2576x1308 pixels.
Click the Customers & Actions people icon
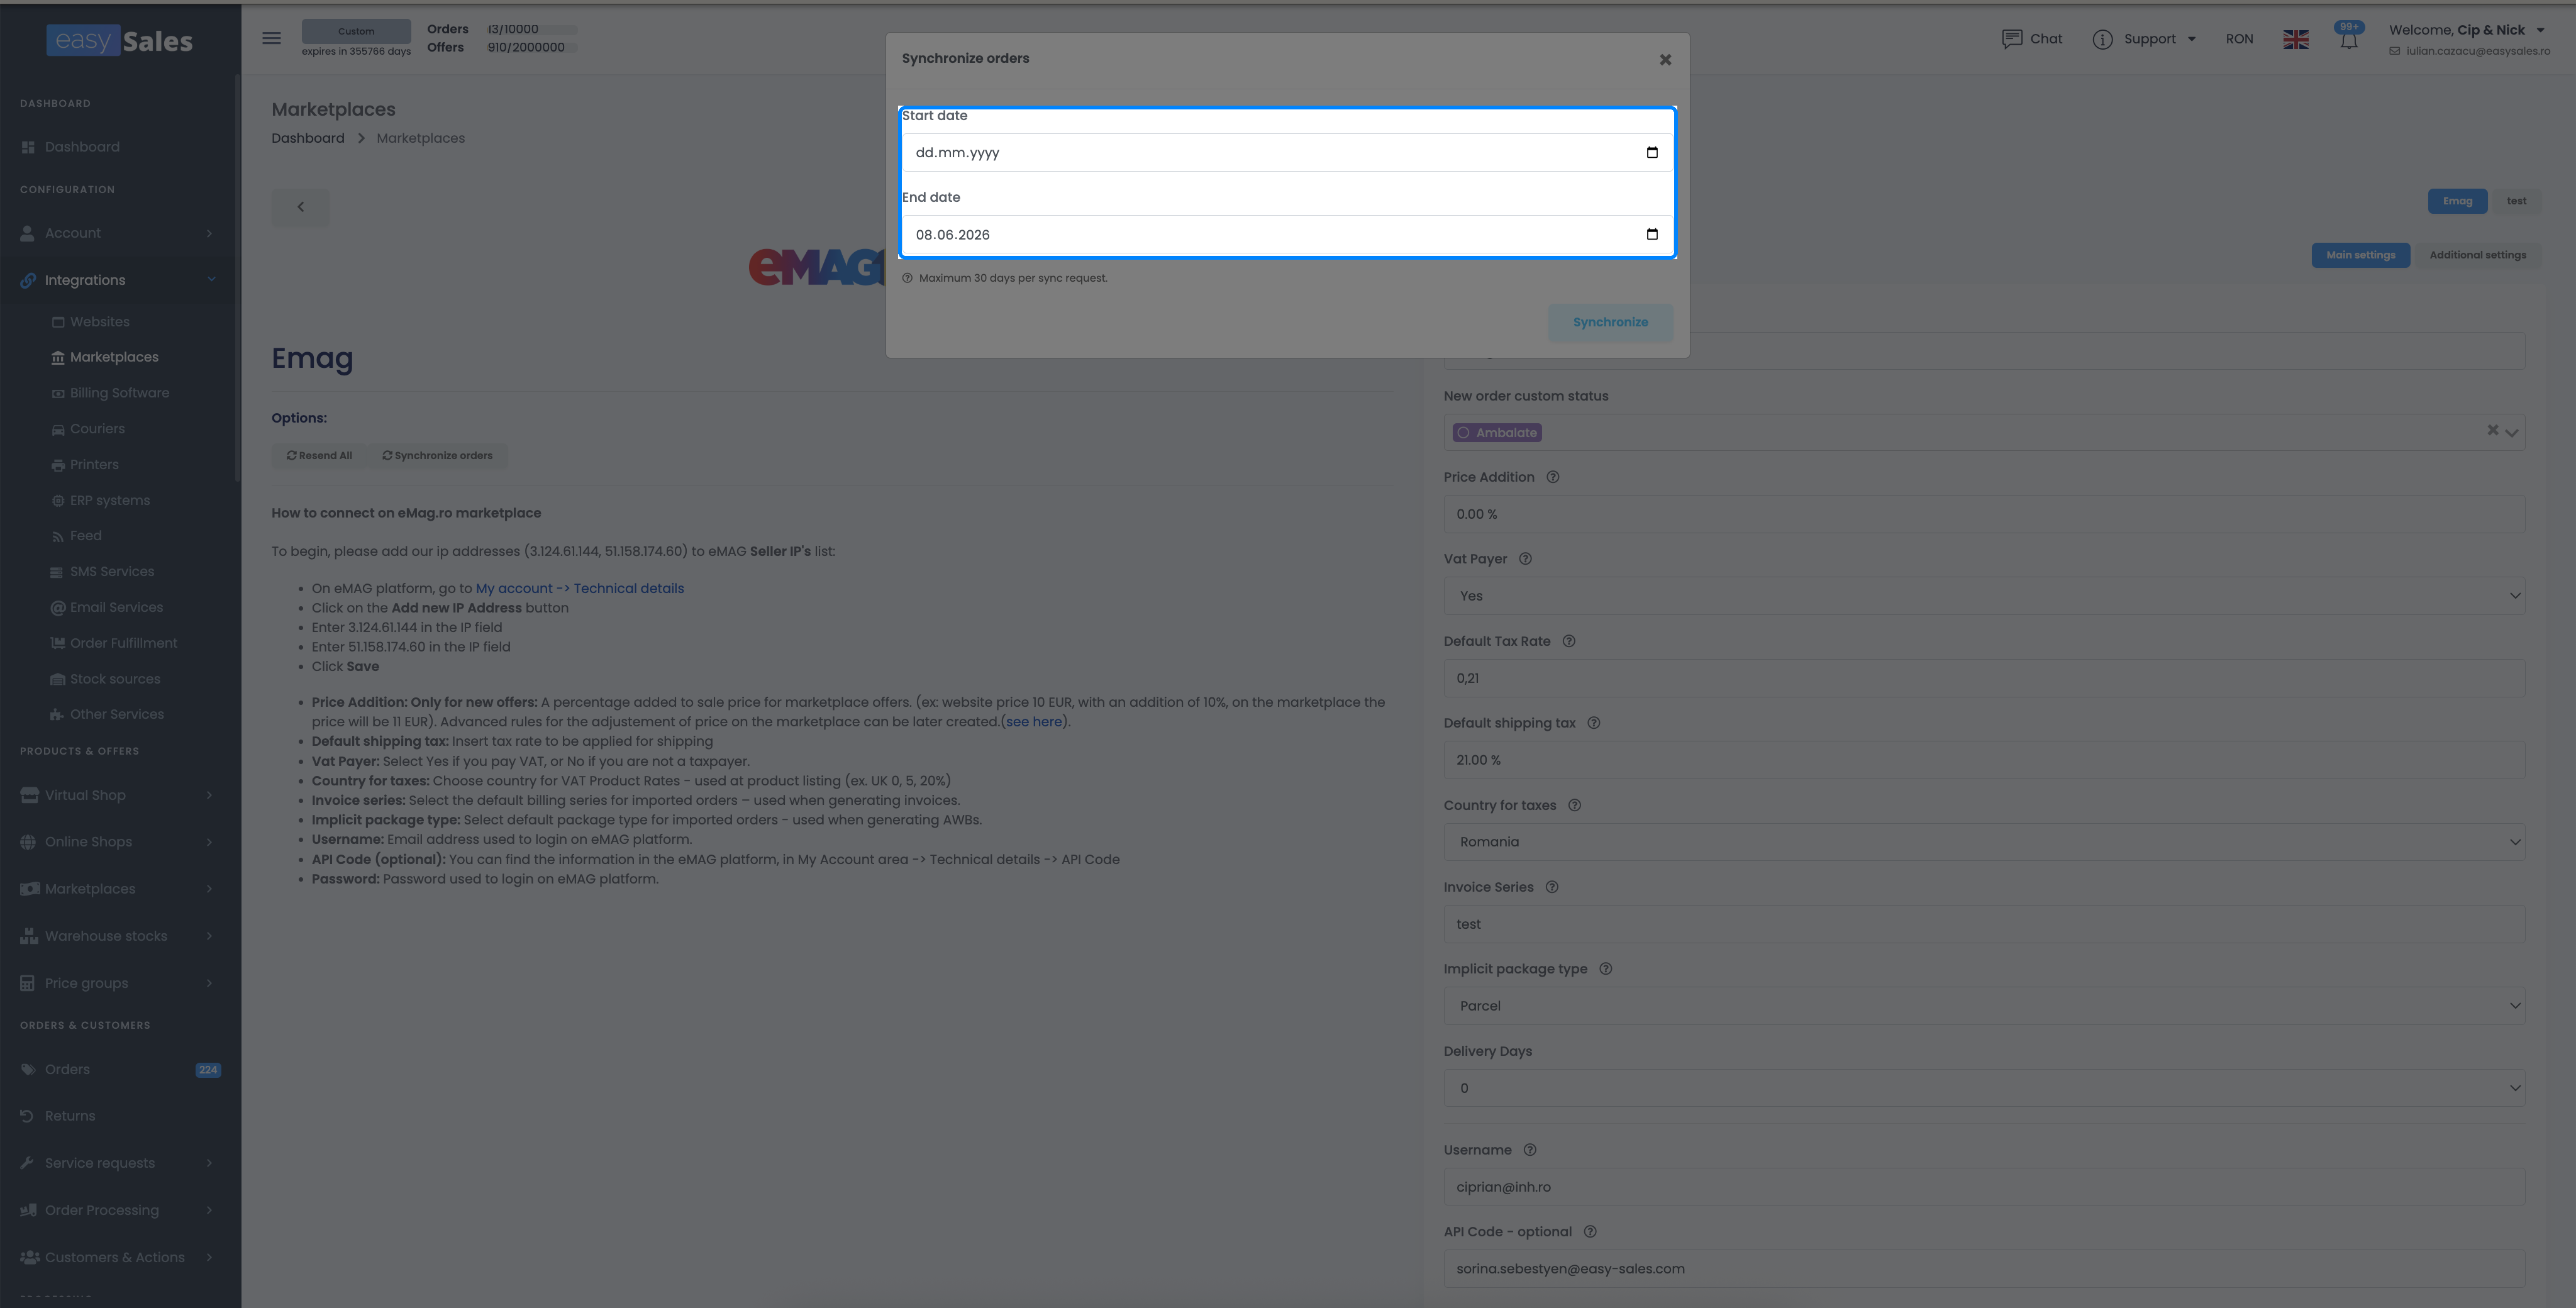point(29,1257)
